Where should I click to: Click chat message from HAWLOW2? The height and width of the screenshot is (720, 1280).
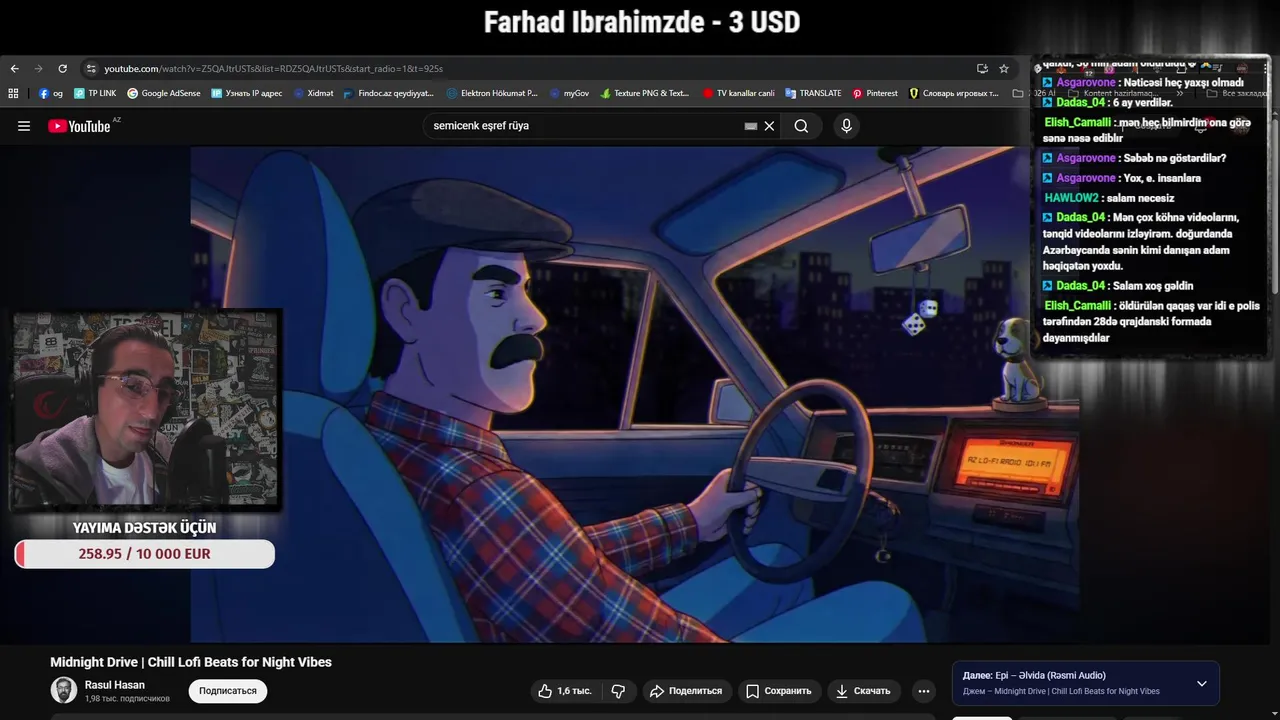(x=1109, y=198)
